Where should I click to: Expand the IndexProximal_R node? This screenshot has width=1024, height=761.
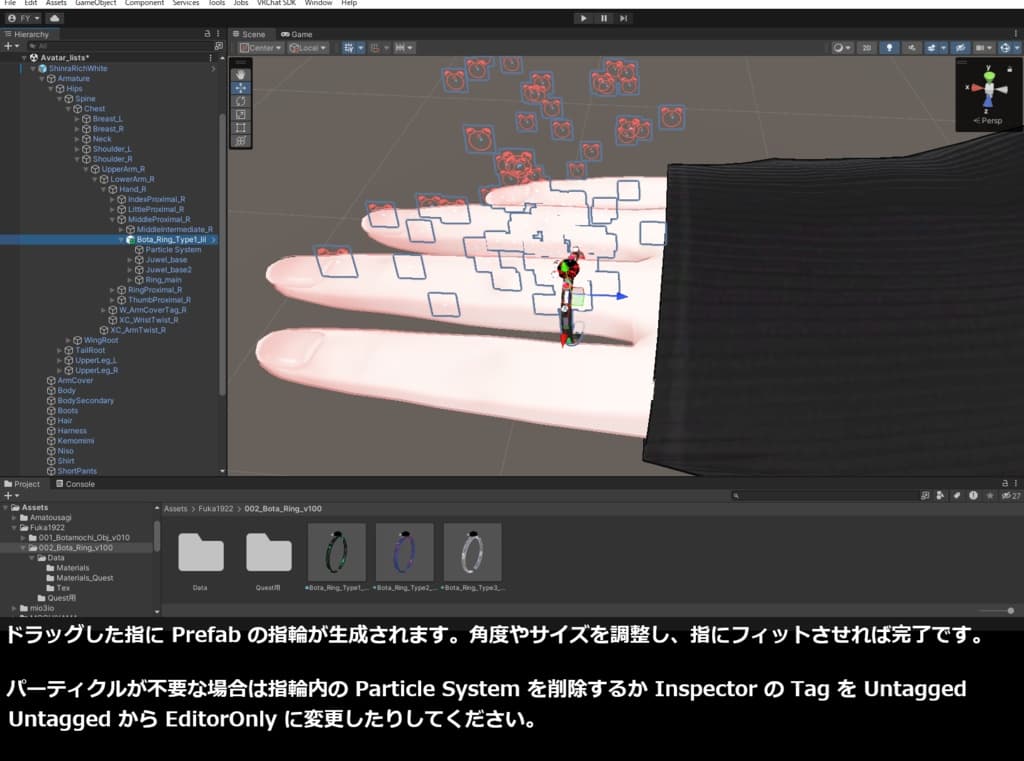(x=112, y=199)
